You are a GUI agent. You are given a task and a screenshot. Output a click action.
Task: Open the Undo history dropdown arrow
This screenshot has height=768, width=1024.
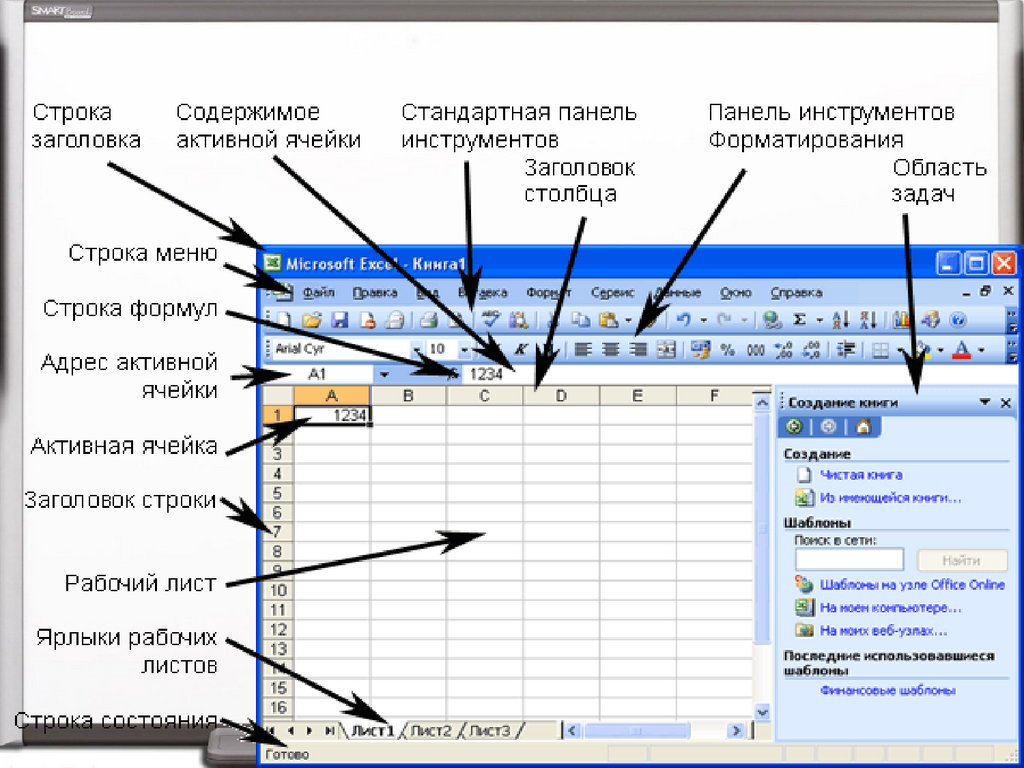coord(703,320)
